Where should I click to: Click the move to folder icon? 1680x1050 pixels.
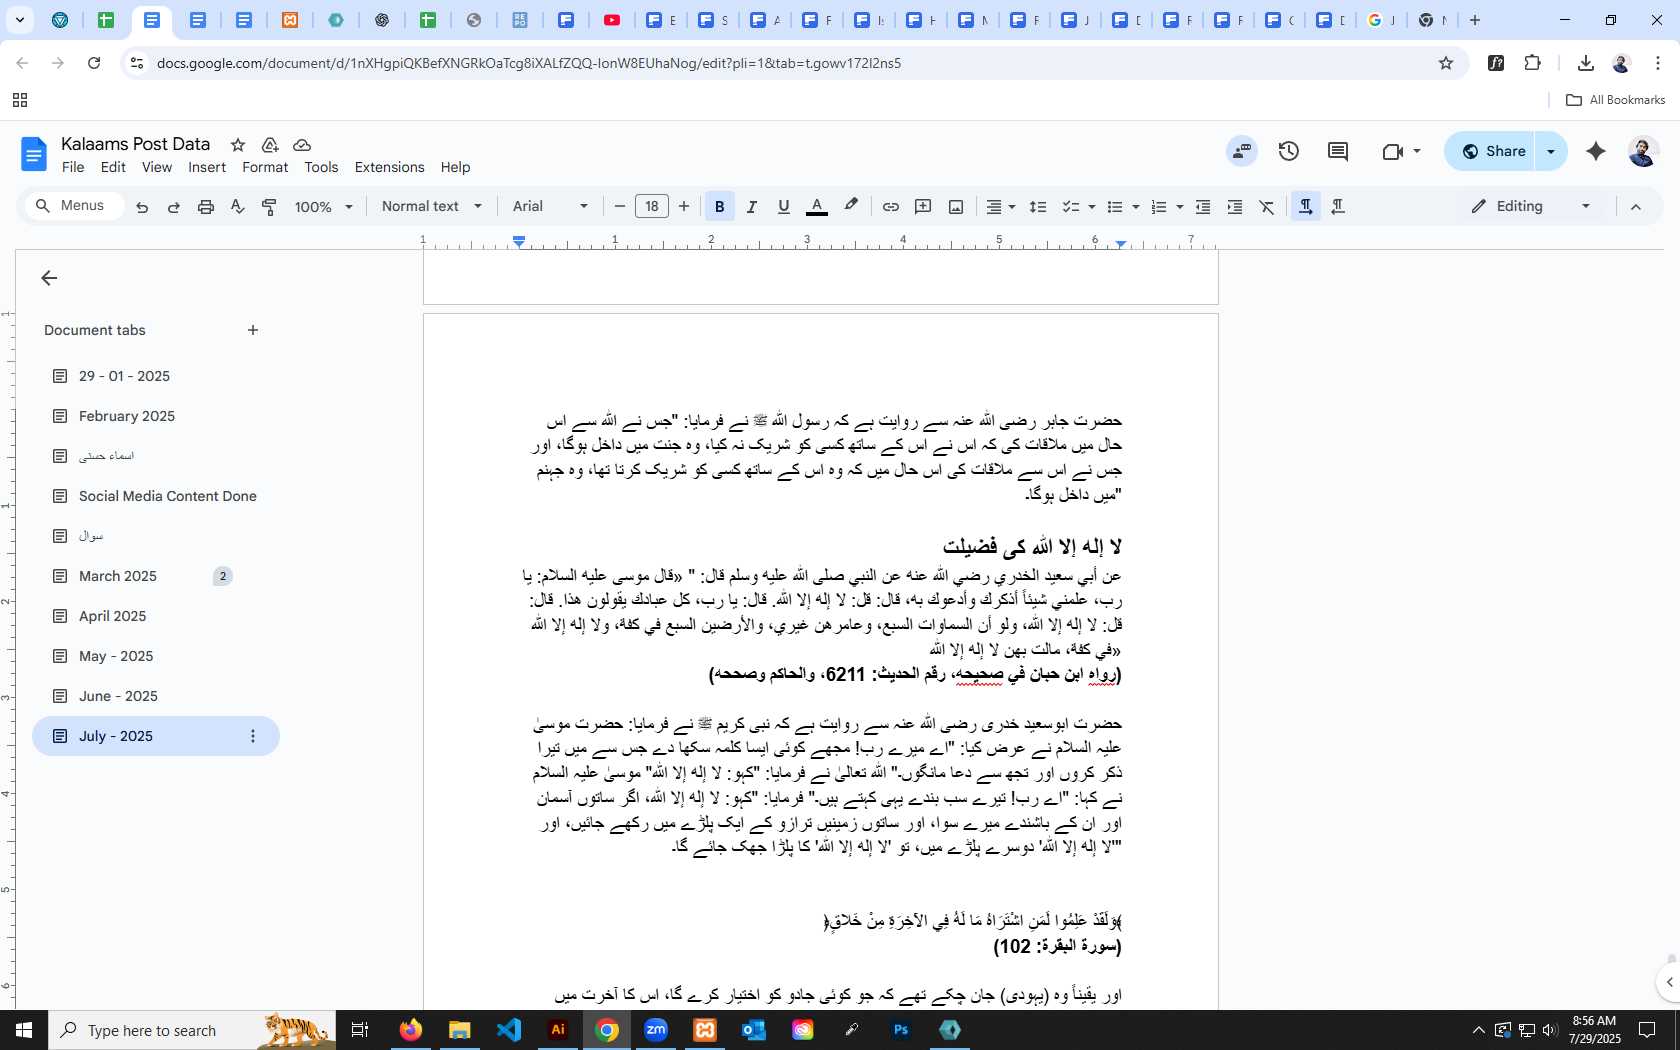click(270, 145)
